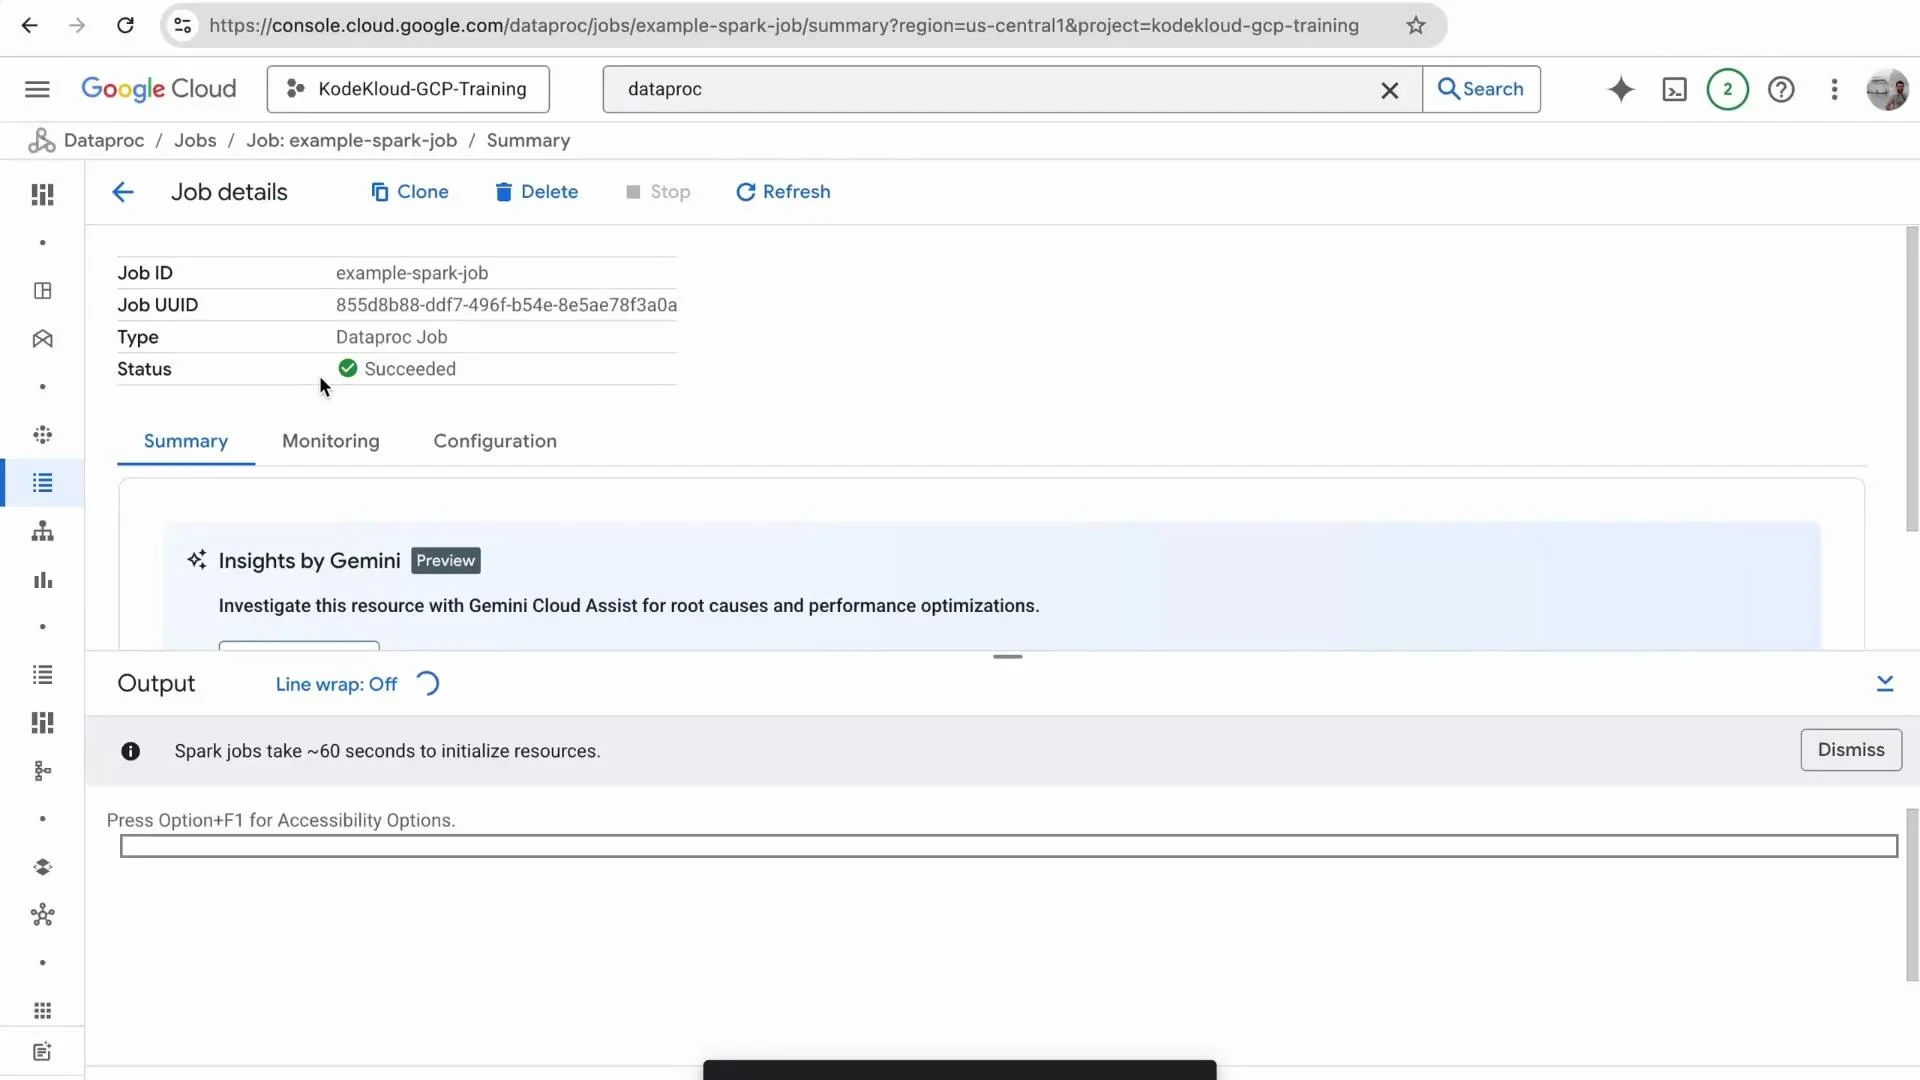Bookmark this page with star icon
1920x1080 pixels.
pyautogui.click(x=1415, y=26)
